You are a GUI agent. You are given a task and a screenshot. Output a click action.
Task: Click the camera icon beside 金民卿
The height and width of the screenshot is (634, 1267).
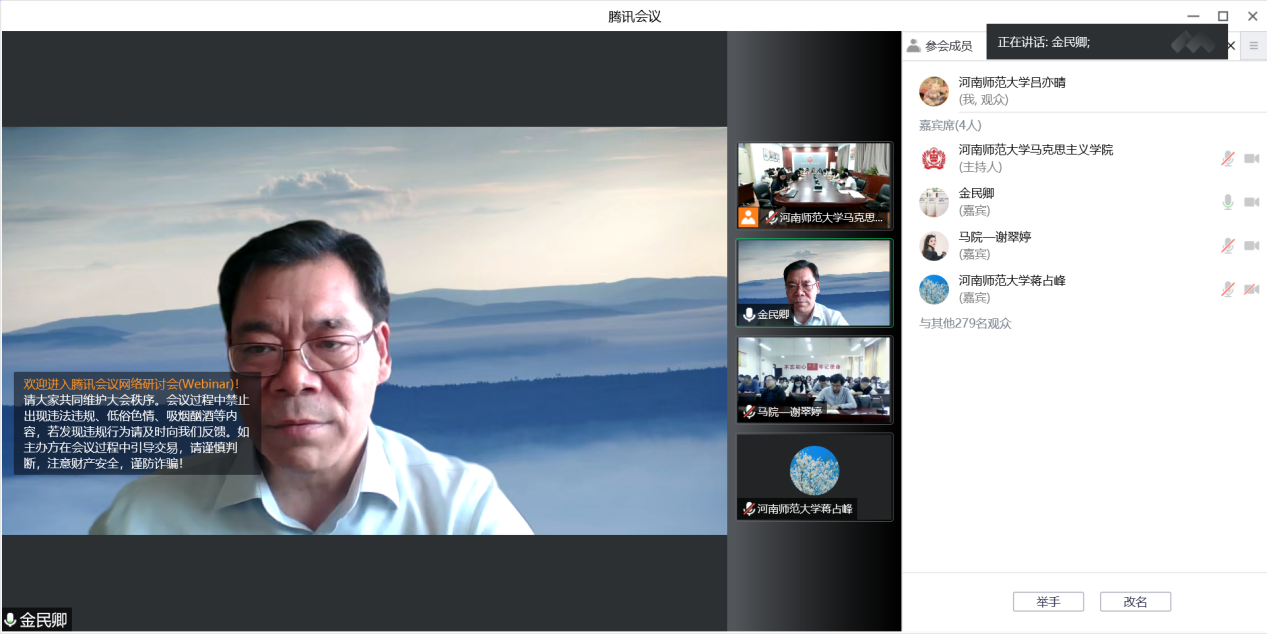pos(1251,202)
